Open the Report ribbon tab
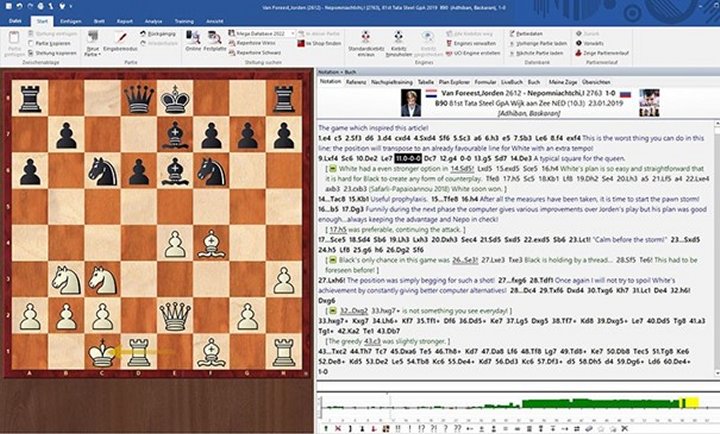This screenshot has width=720, height=434. point(124,21)
